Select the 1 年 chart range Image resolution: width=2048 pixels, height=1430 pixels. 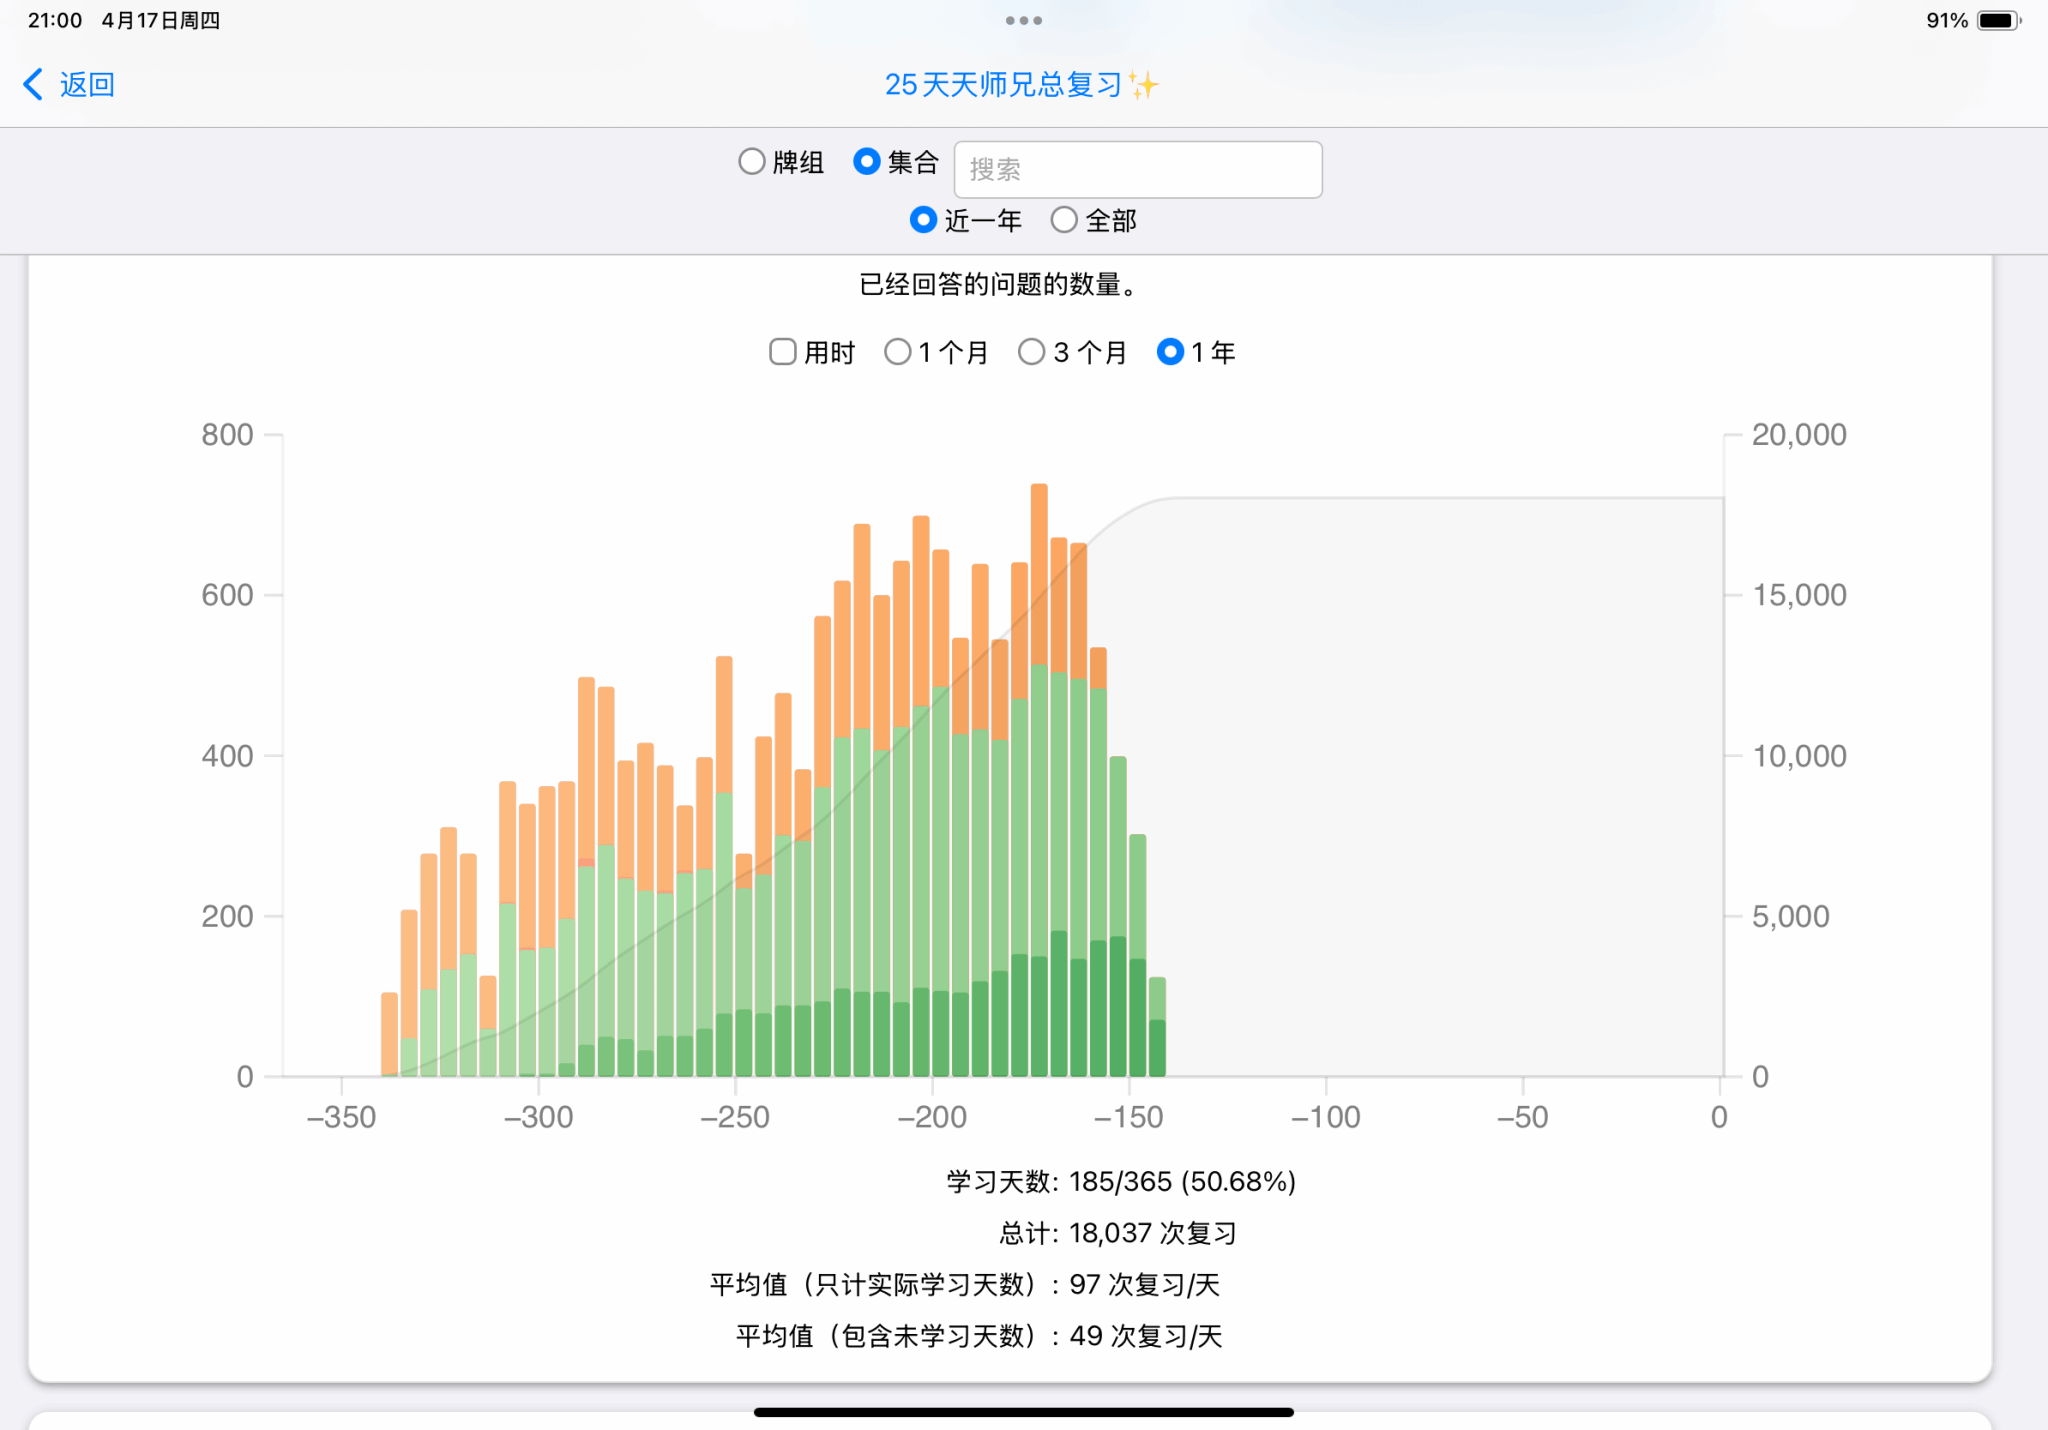(1169, 352)
